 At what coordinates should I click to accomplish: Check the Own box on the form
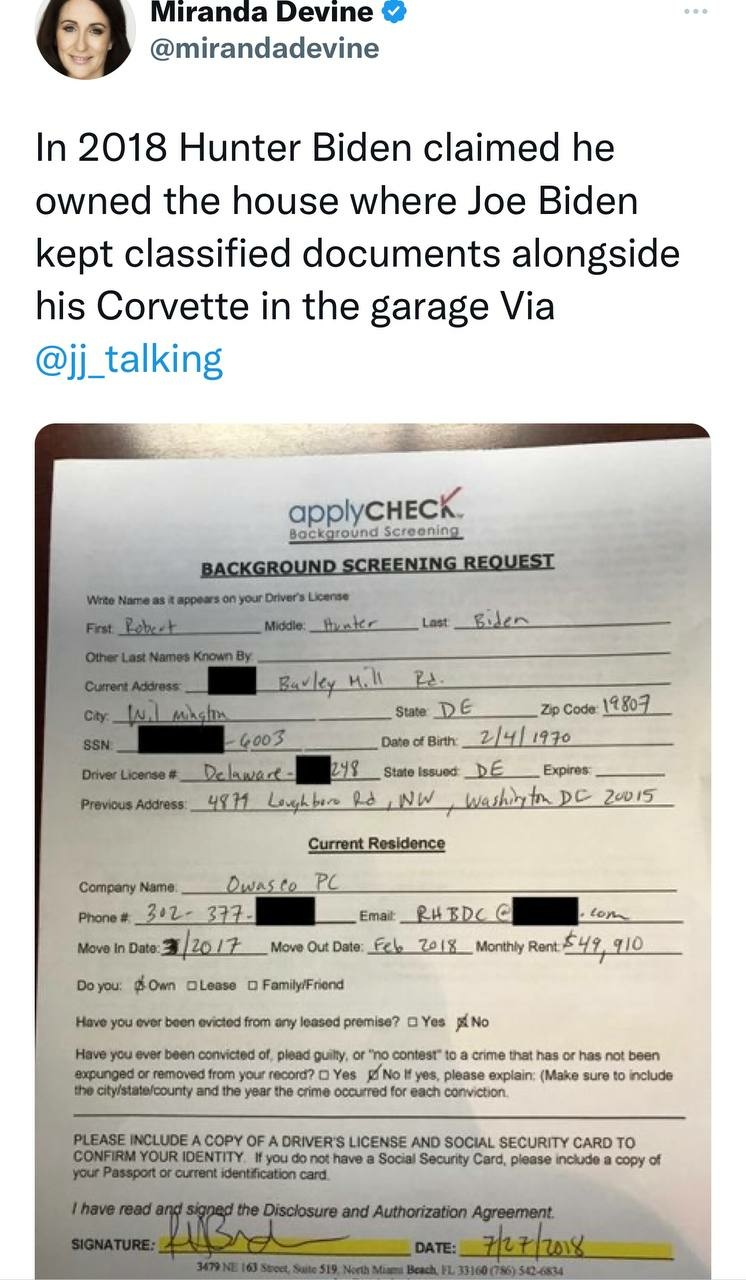point(140,985)
